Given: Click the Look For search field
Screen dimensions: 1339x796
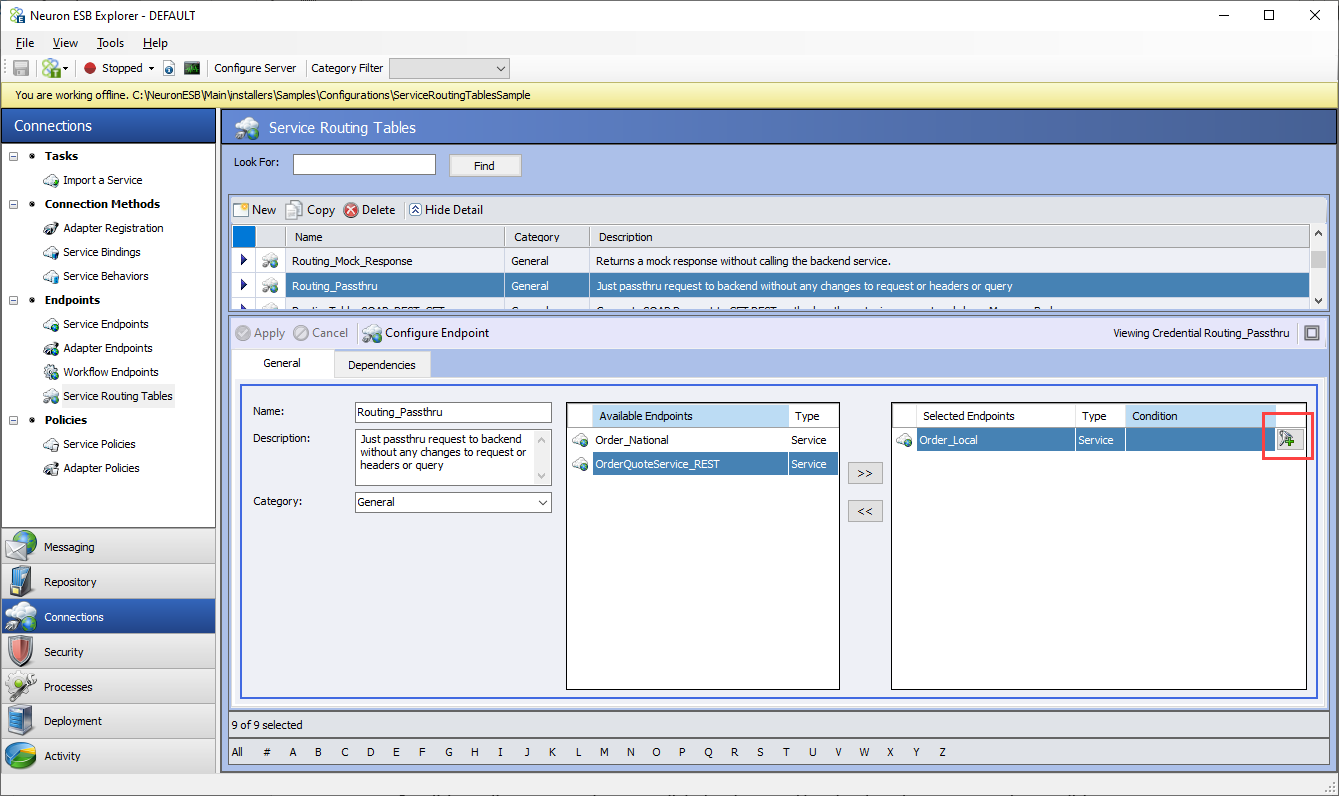Looking at the screenshot, I should (x=364, y=165).
